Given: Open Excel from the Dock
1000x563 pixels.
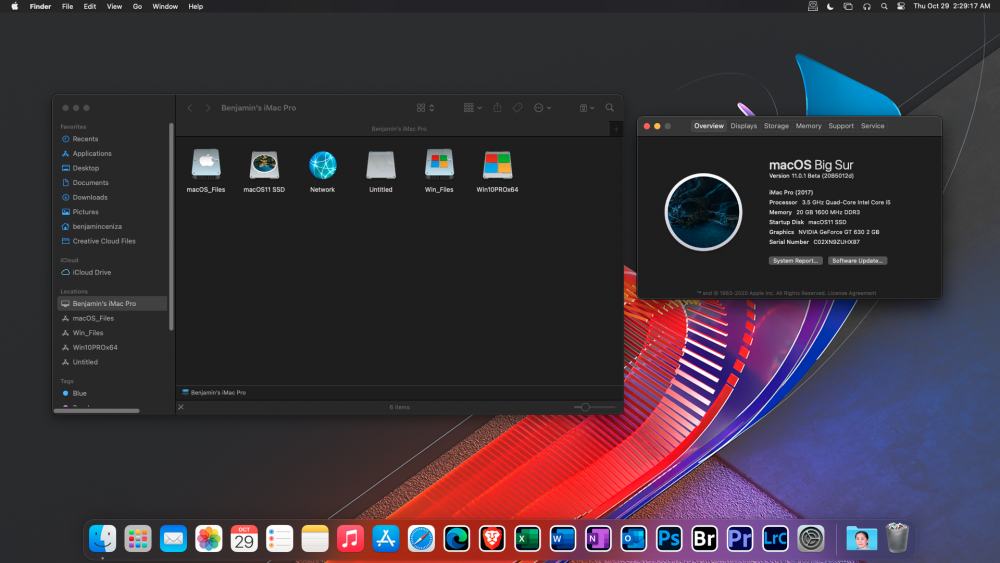Looking at the screenshot, I should click(x=527, y=539).
